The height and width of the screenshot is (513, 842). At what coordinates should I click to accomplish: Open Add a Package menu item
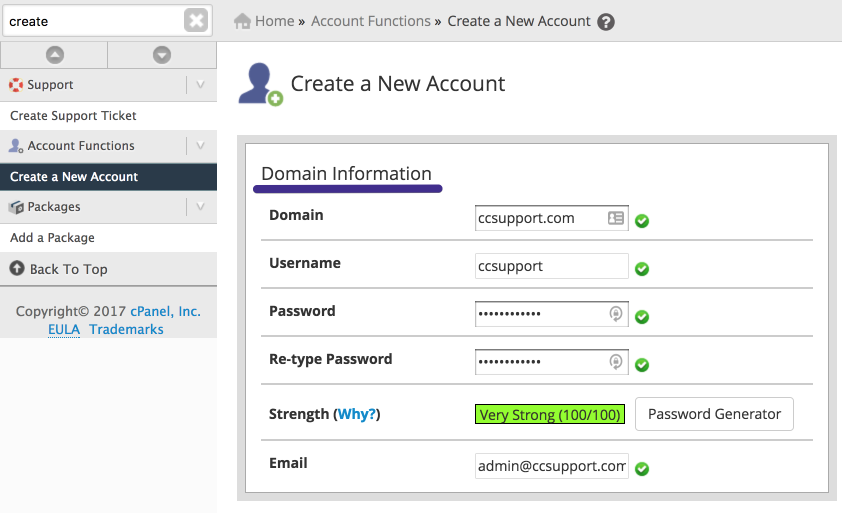point(52,238)
